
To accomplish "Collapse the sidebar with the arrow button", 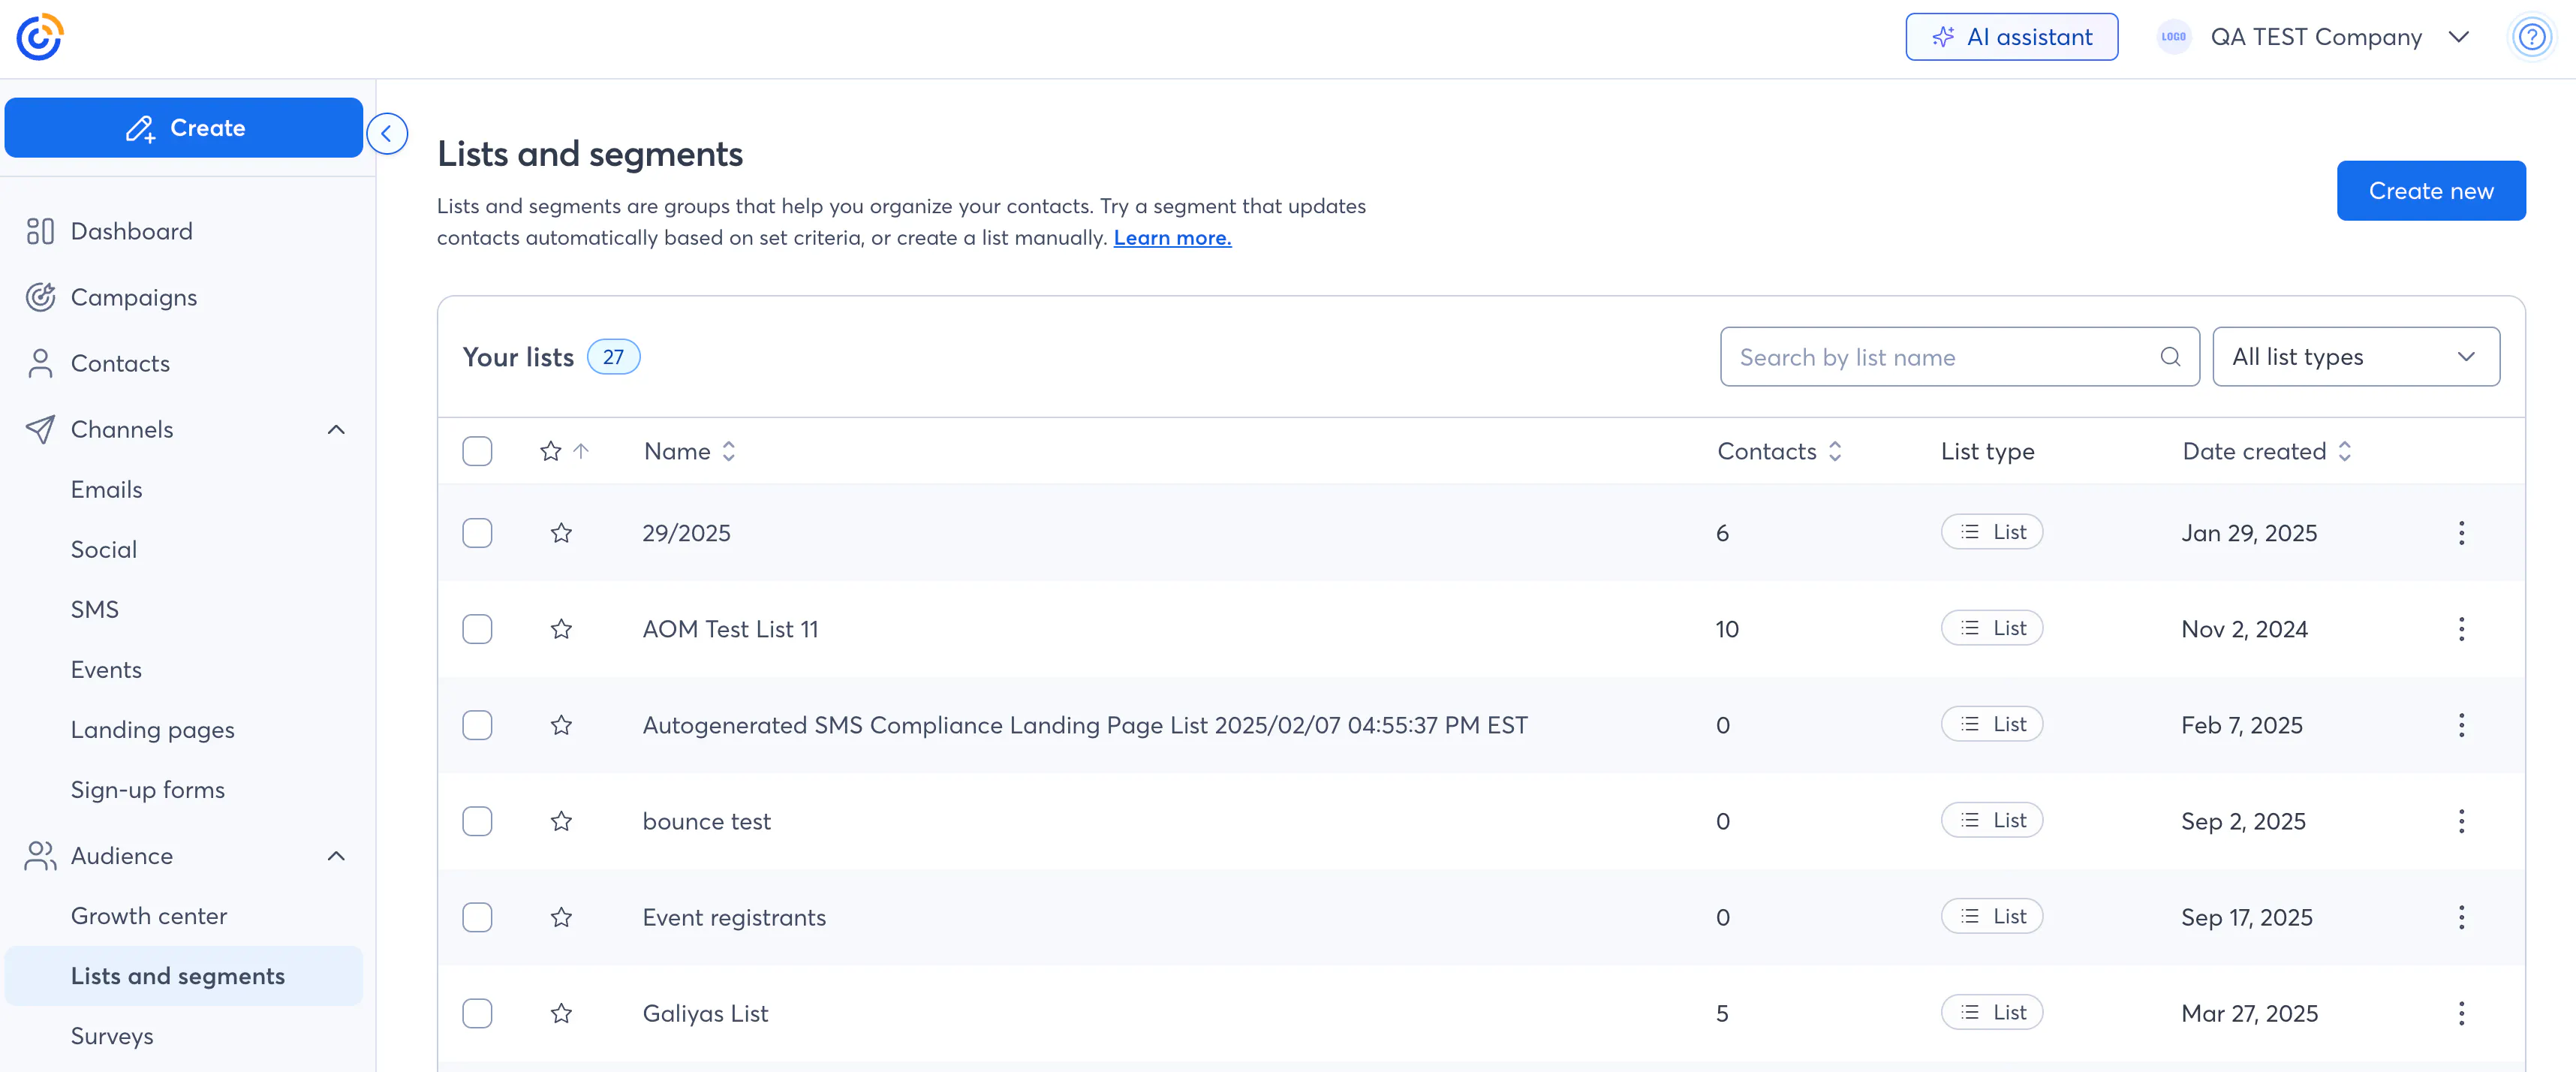I will tap(387, 133).
